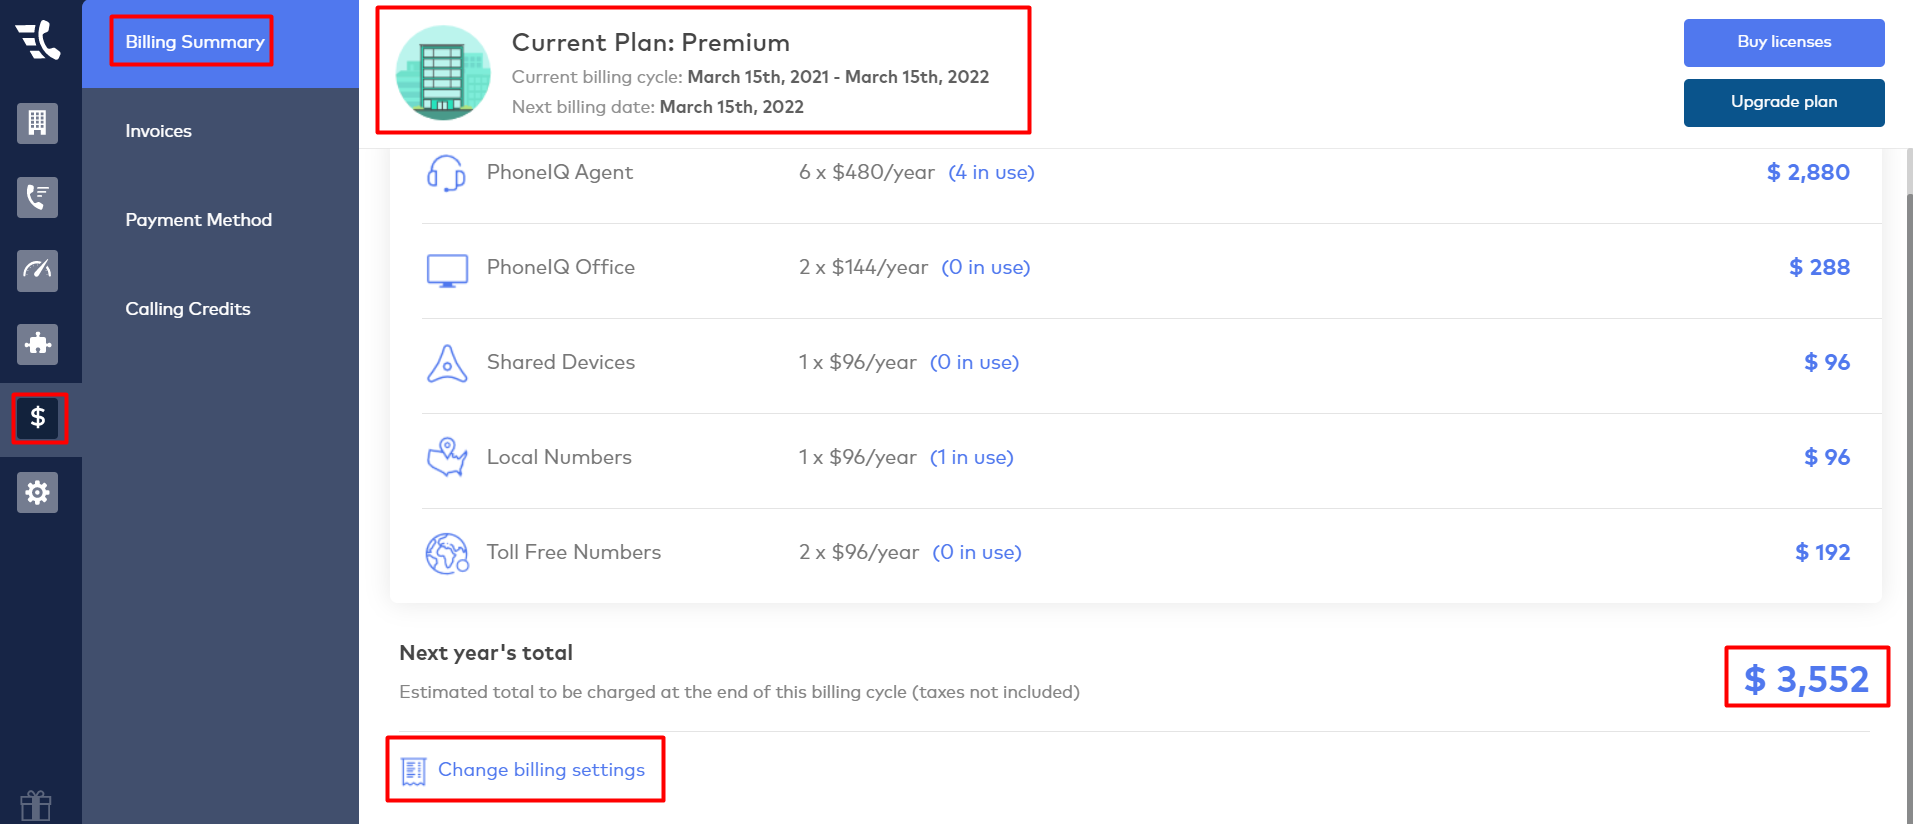Open the Payment Method section

198,220
